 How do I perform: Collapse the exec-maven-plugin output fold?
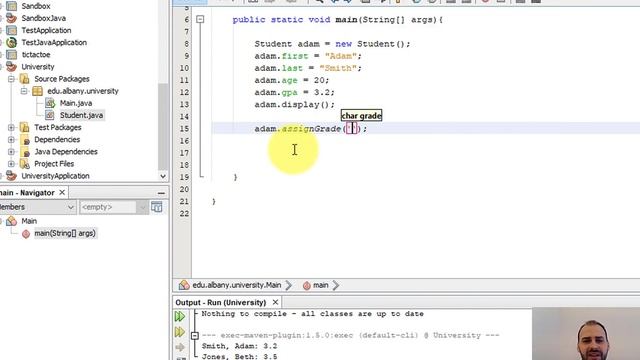(195, 336)
